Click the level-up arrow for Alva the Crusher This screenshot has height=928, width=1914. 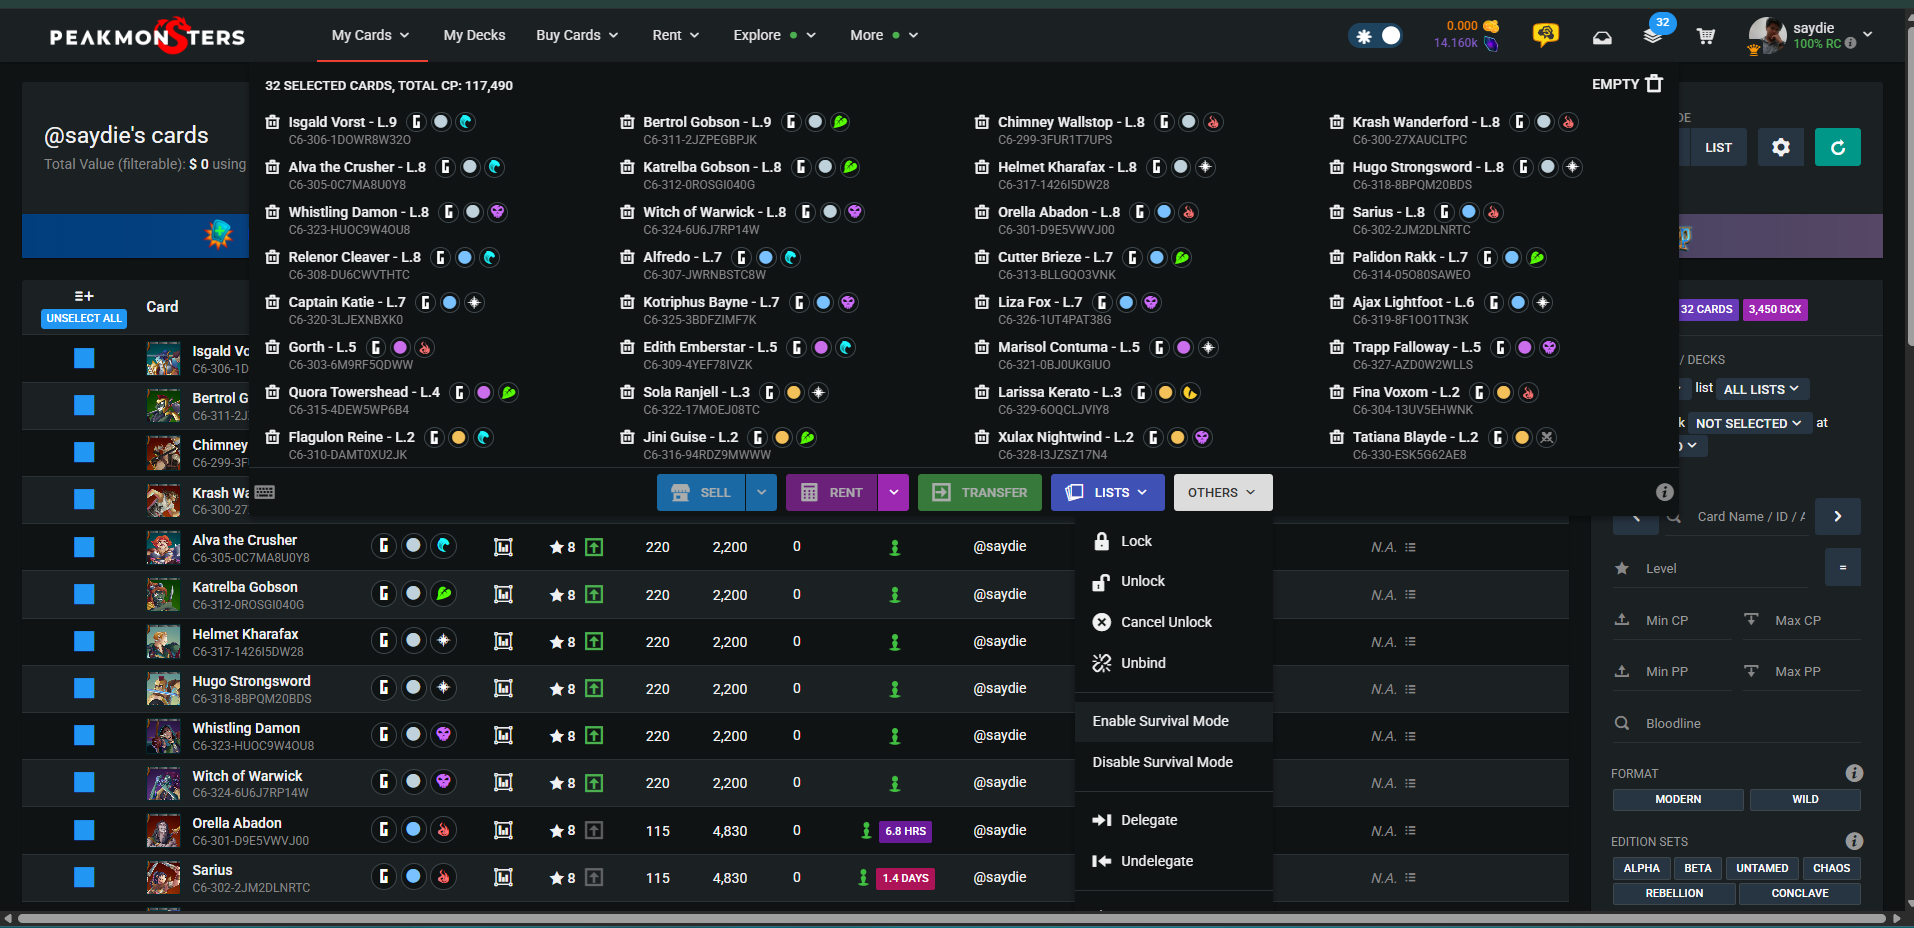tap(594, 547)
